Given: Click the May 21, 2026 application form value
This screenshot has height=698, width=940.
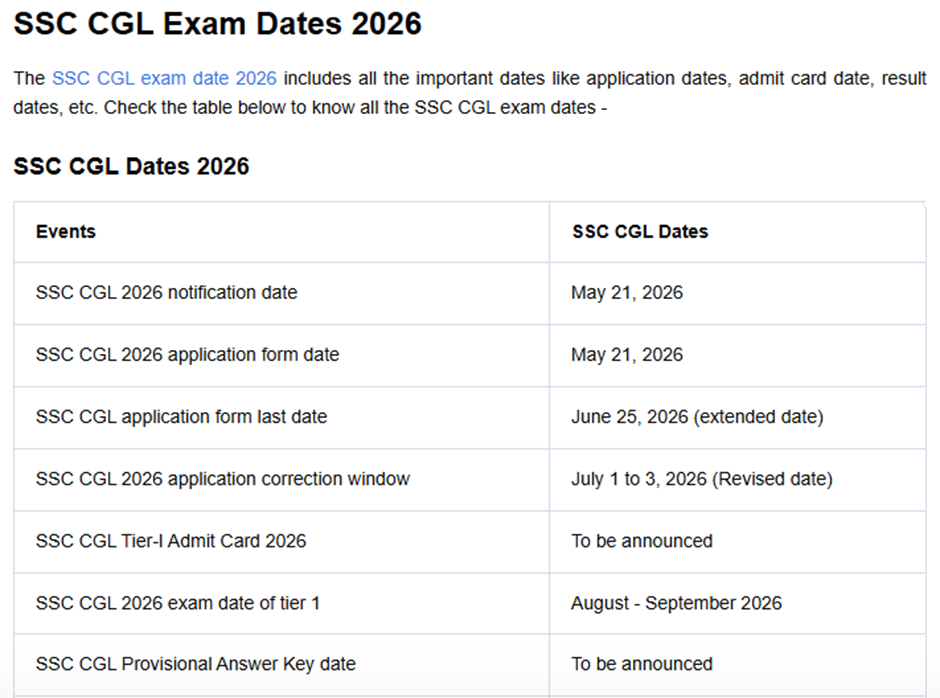Looking at the screenshot, I should point(626,354).
